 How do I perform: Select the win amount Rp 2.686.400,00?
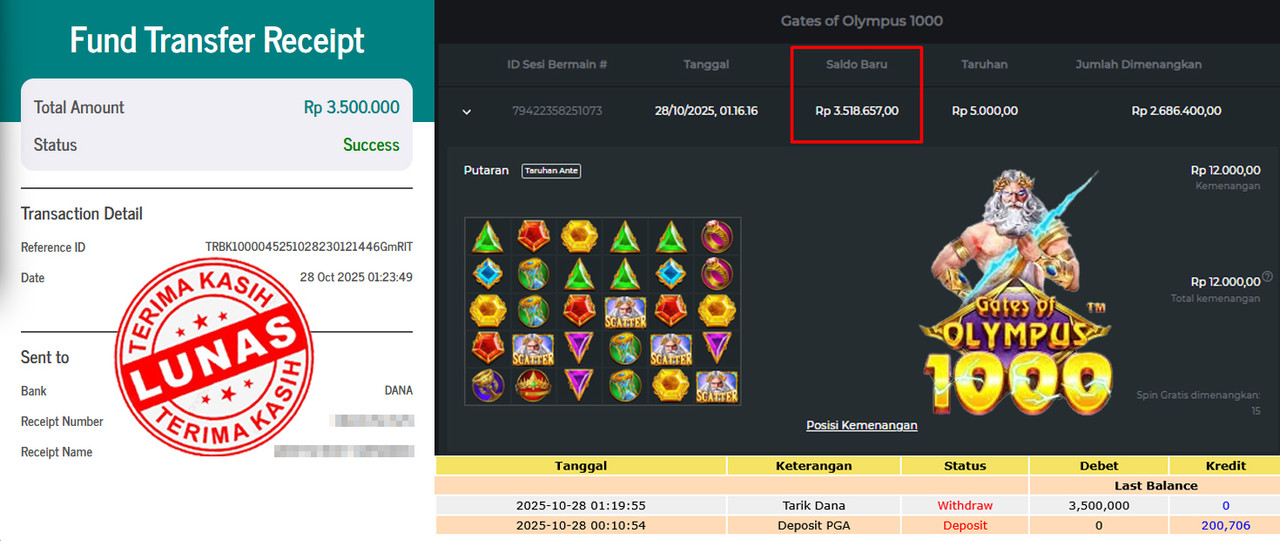coord(1176,111)
